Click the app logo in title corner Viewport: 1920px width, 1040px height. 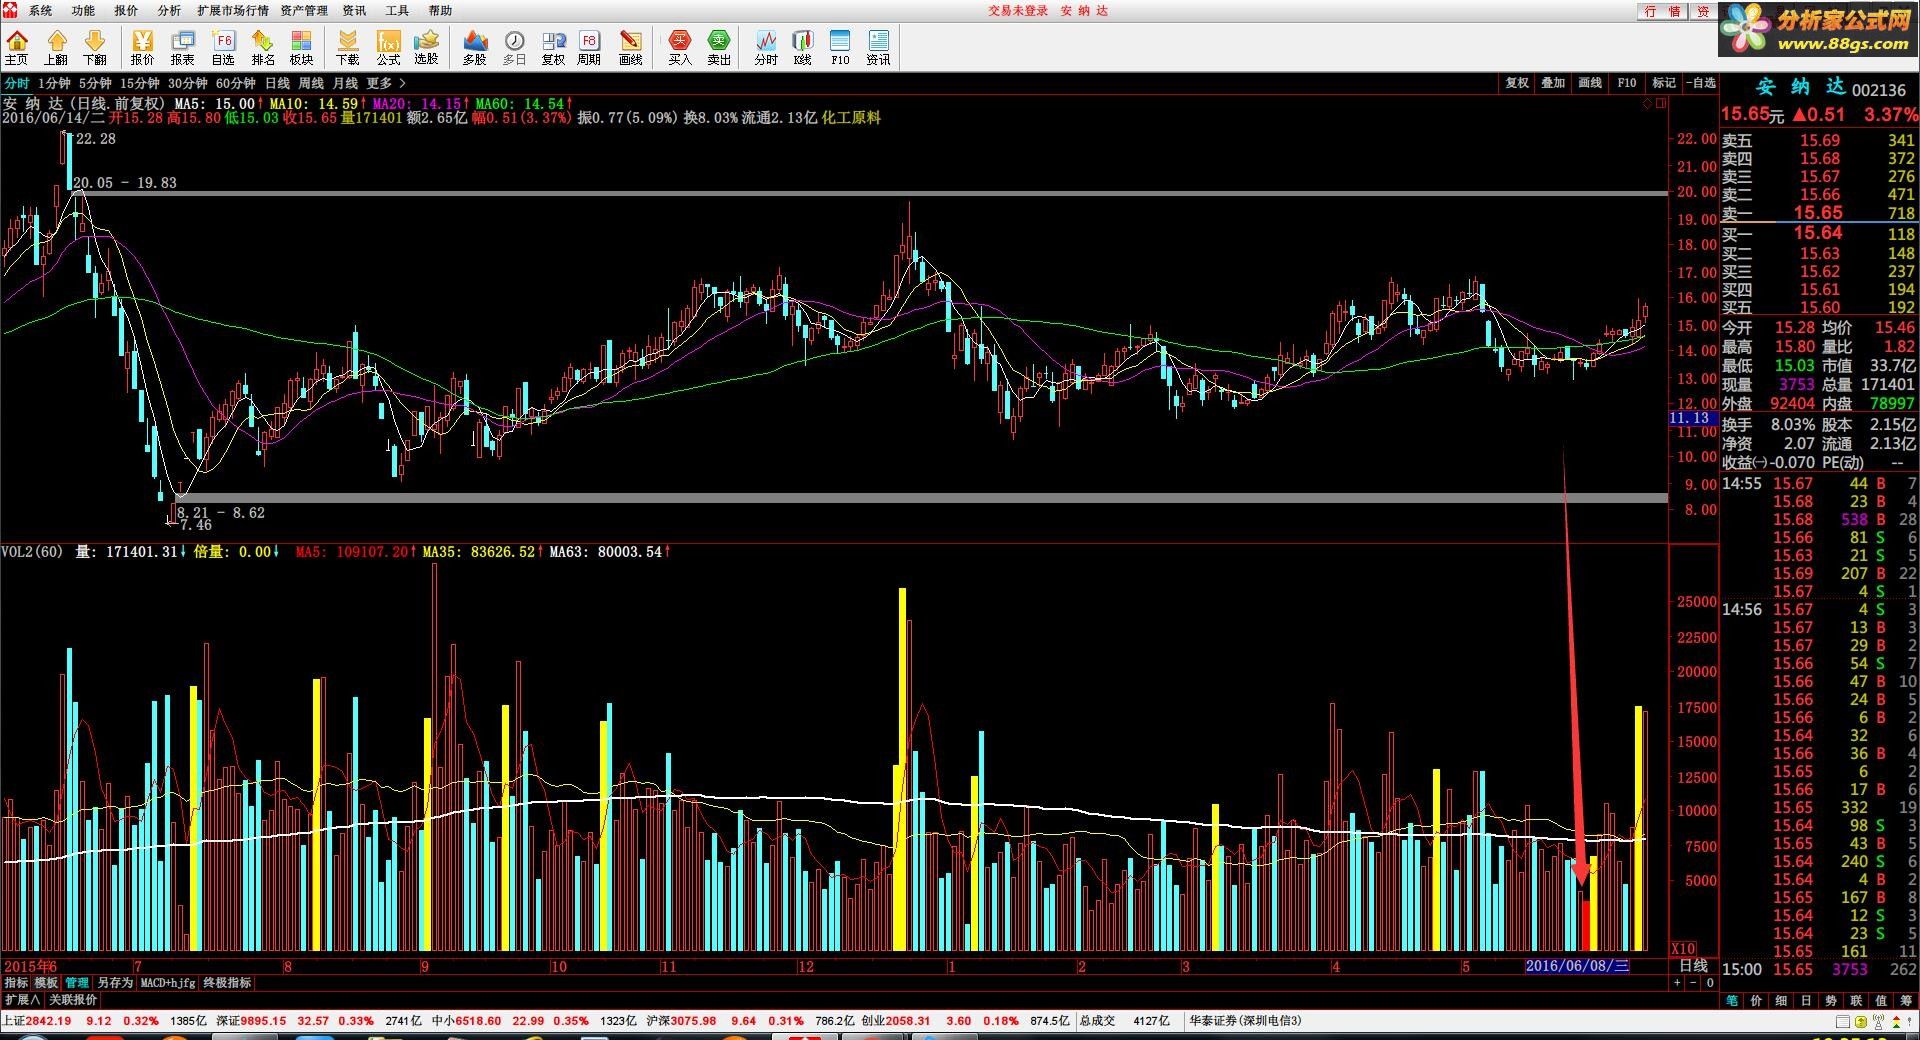coord(9,10)
